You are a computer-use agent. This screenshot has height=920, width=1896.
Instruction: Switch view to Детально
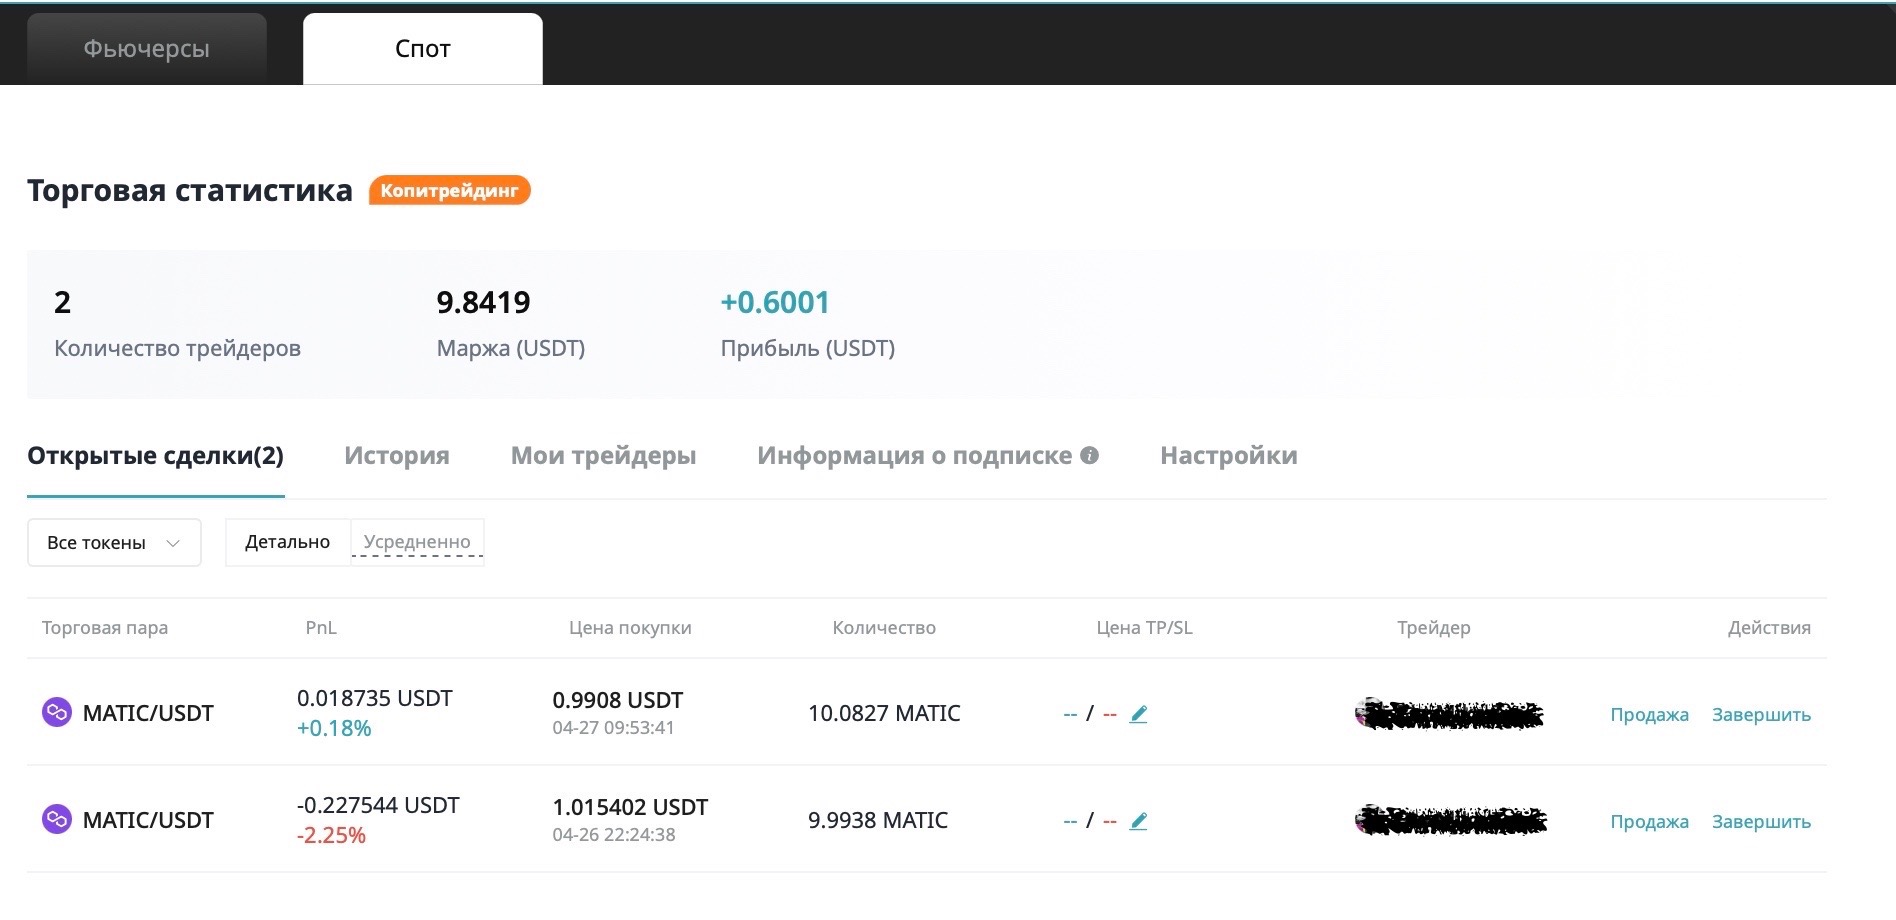(x=288, y=542)
